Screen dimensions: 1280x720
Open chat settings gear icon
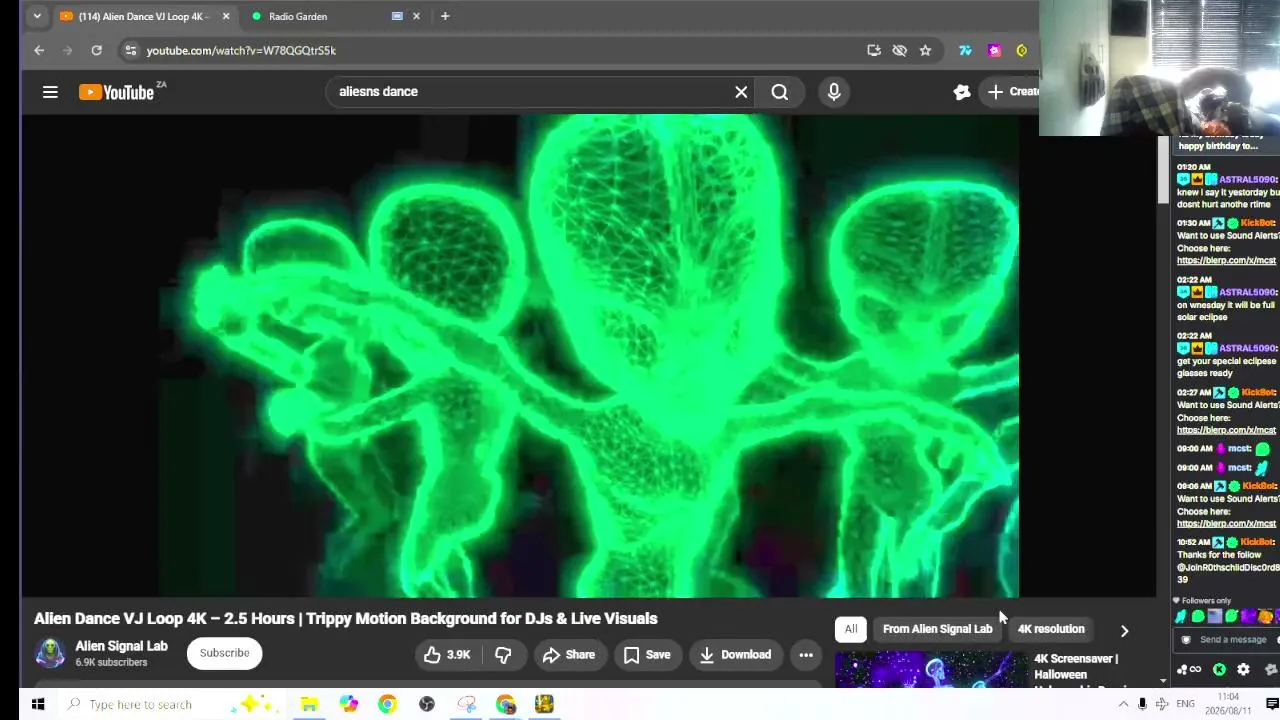click(x=1243, y=670)
